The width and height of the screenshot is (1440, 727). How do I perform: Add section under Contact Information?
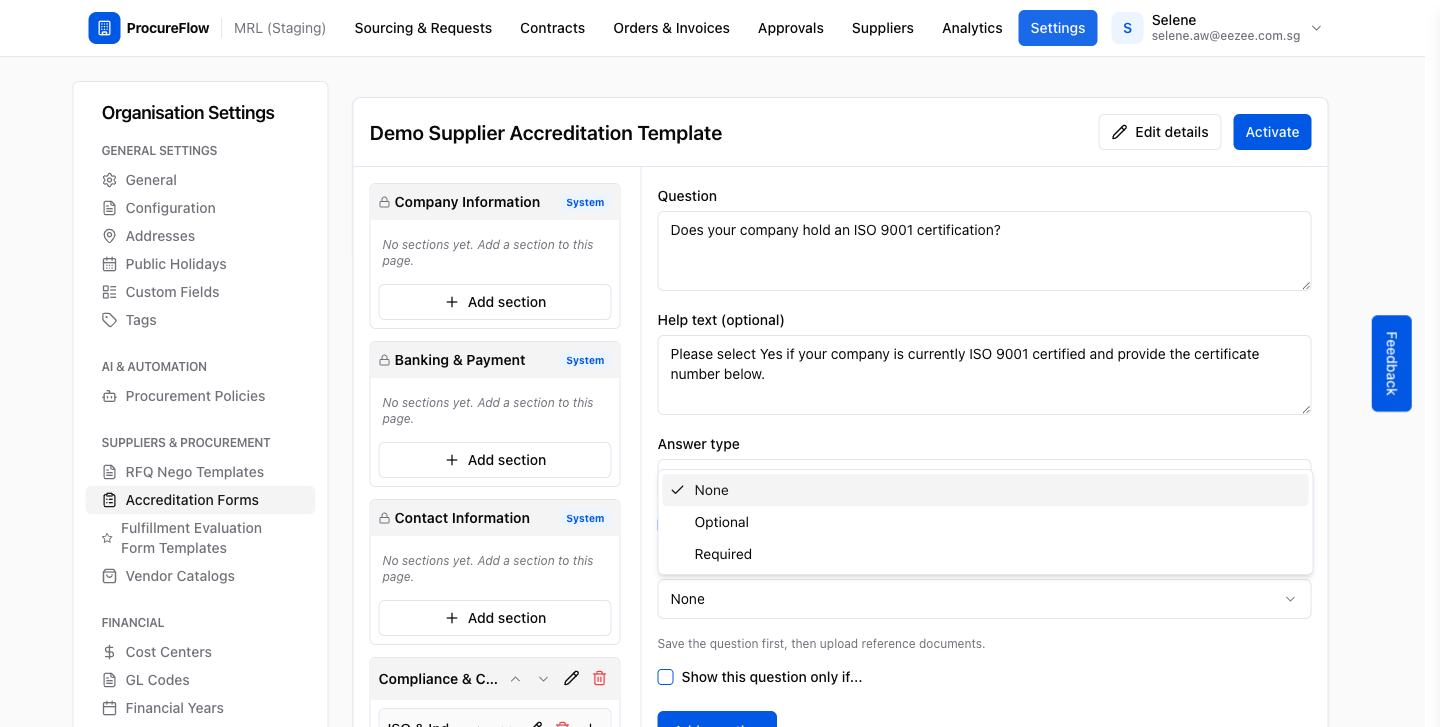click(x=495, y=618)
